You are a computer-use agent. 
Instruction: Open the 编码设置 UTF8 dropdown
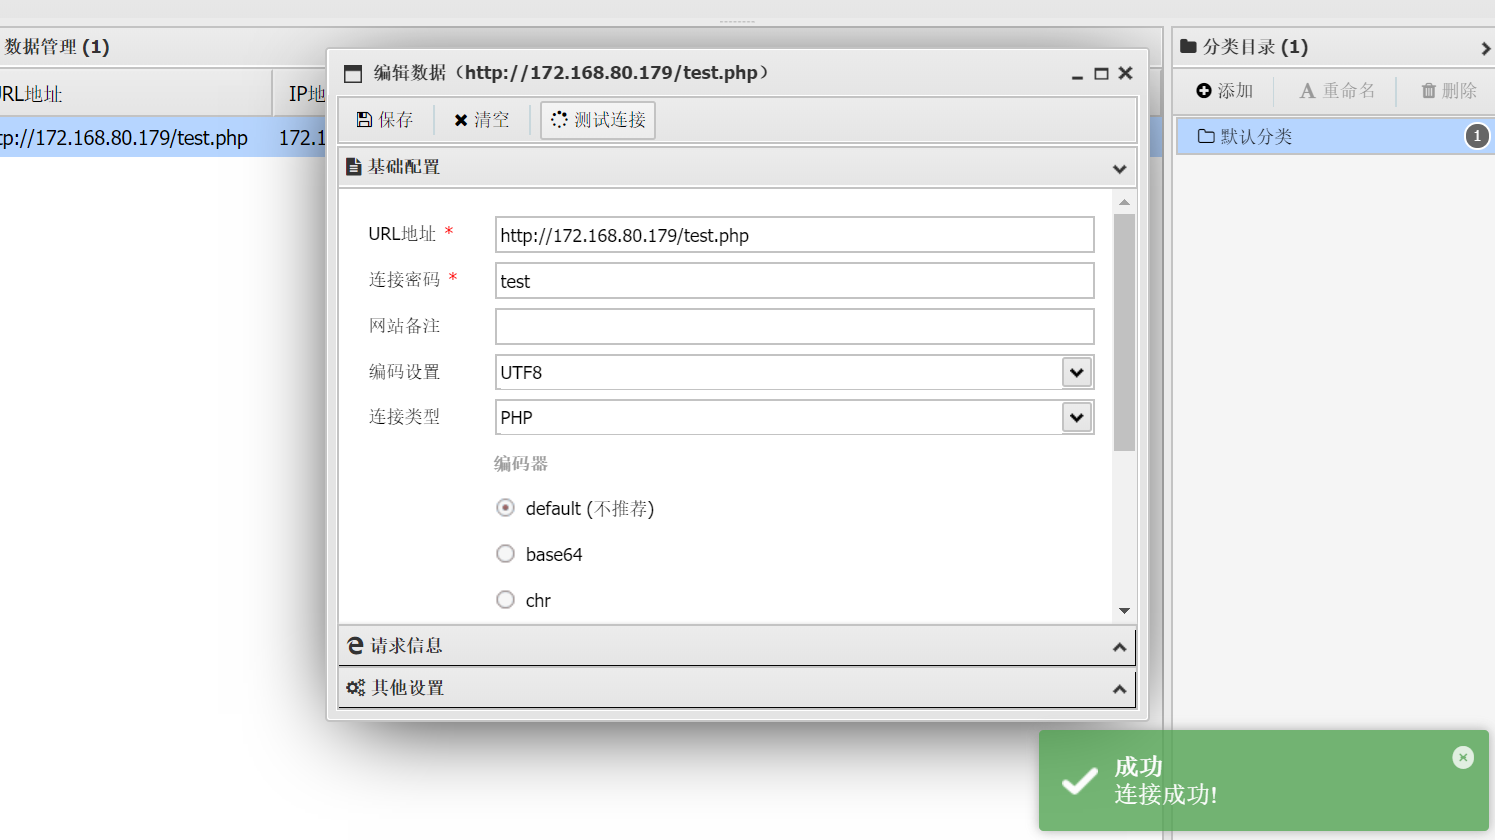coord(1076,371)
